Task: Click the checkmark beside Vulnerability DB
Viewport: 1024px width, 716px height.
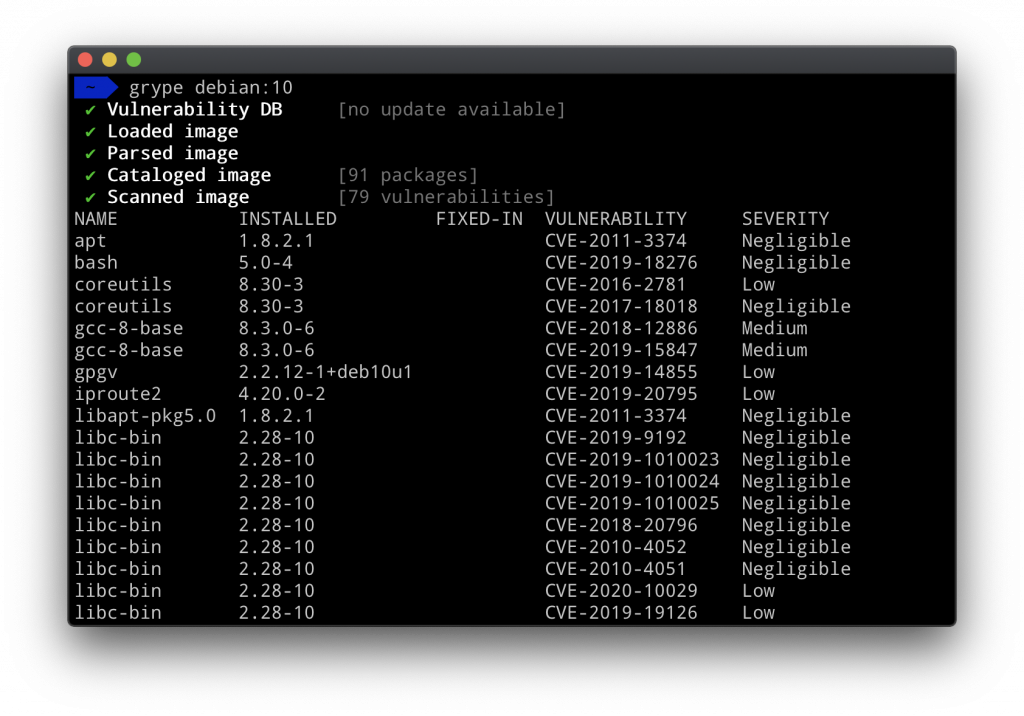Action: 90,110
